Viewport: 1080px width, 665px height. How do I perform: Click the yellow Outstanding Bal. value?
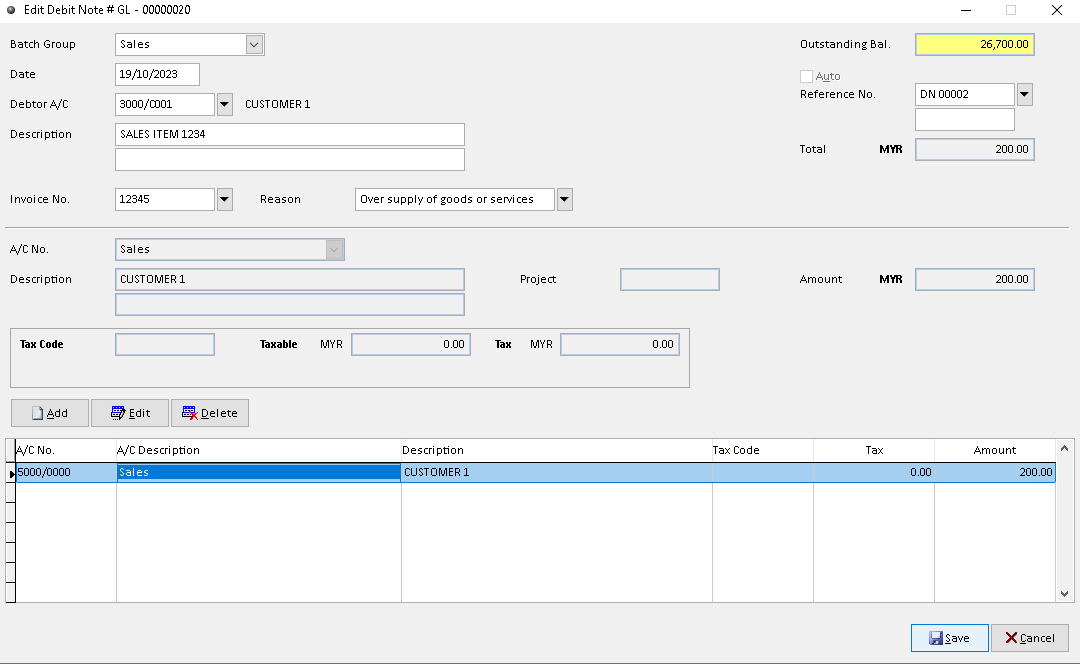975,45
